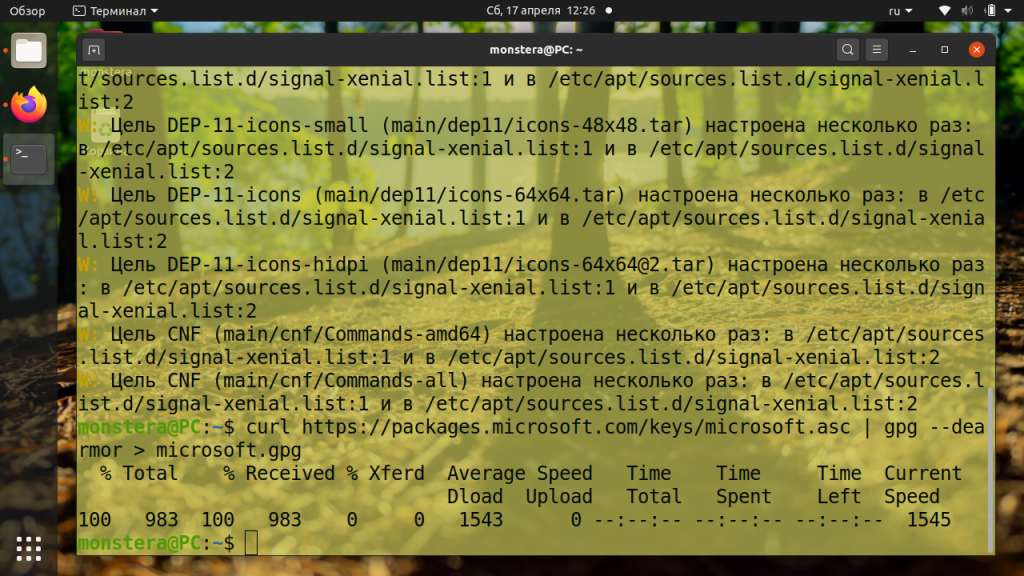Viewport: 1024px width, 576px height.
Task: Unmute sound via the muted speaker icon
Action: tap(964, 9)
